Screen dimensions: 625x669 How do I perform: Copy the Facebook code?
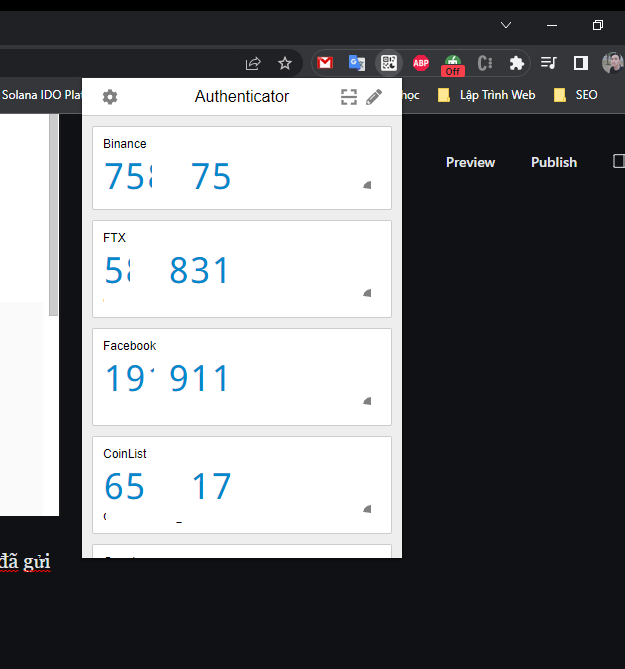[x=167, y=378]
